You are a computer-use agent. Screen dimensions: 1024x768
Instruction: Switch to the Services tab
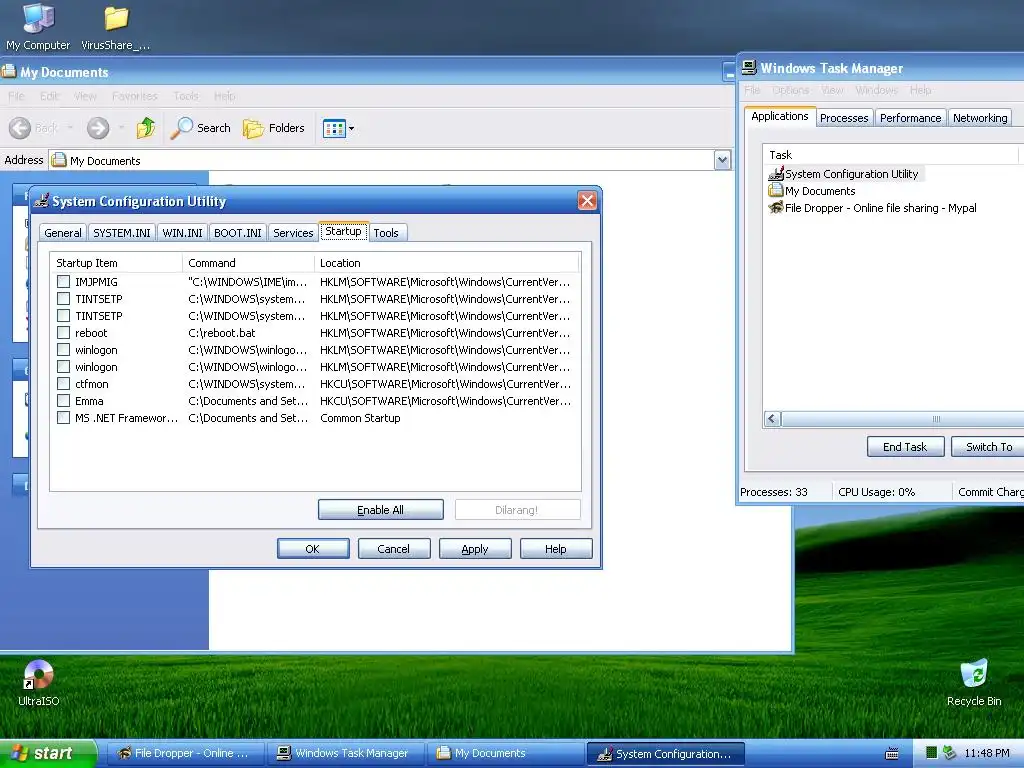pos(293,232)
